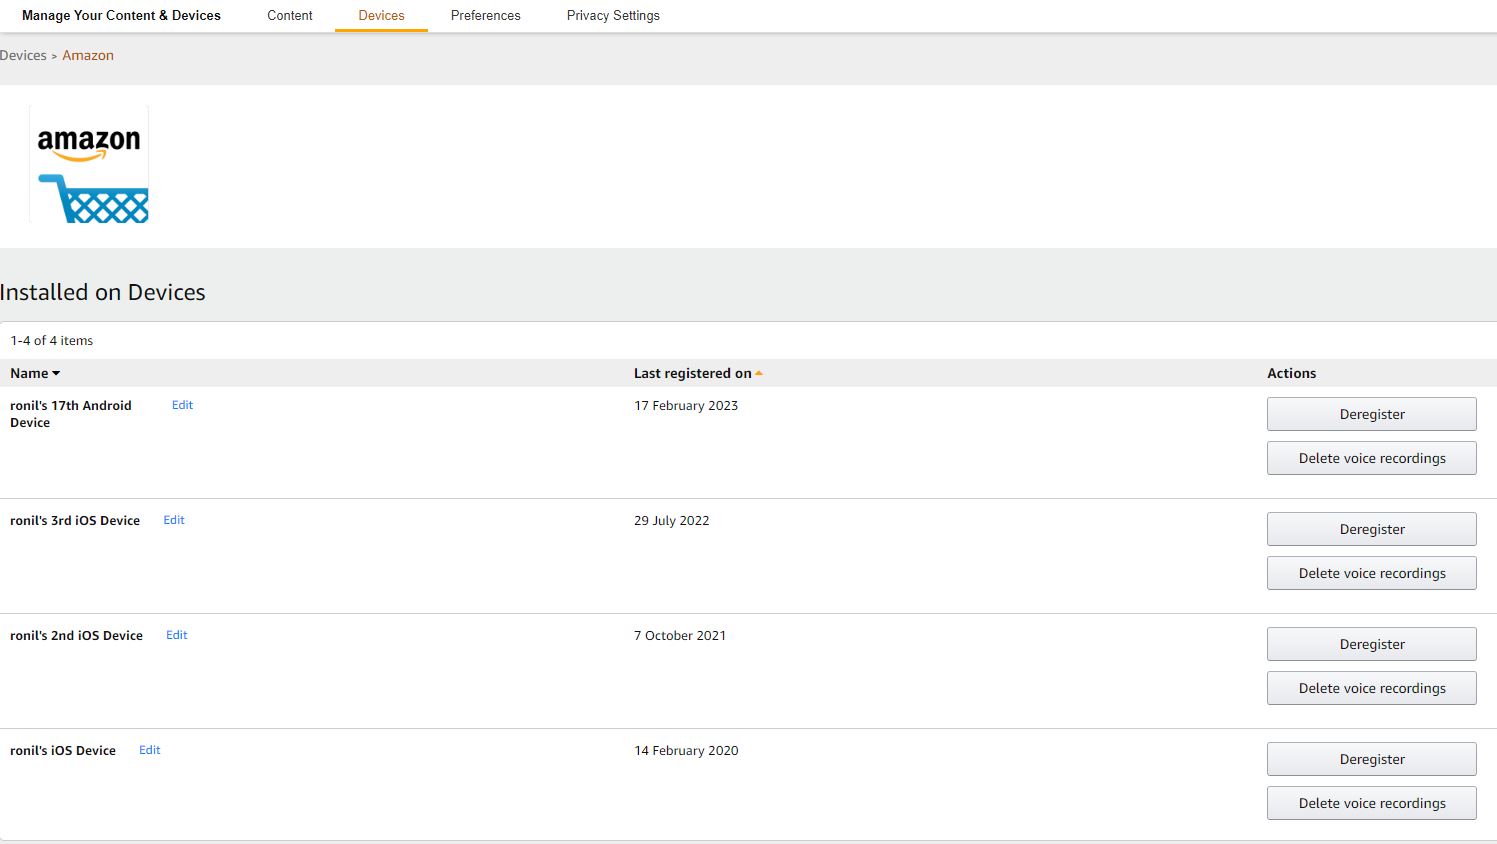Delete voice recordings for ronil's 3rd iOS Device
The image size is (1497, 844).
[x=1371, y=573]
